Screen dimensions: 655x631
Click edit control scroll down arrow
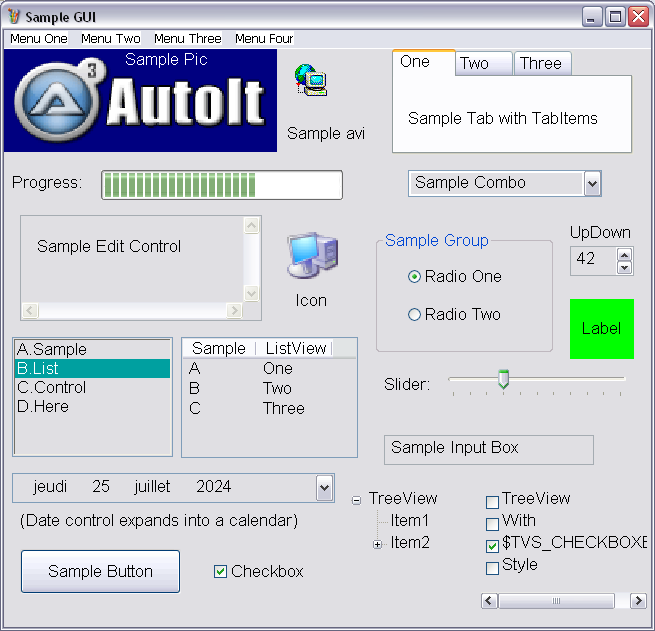pyautogui.click(x=251, y=293)
